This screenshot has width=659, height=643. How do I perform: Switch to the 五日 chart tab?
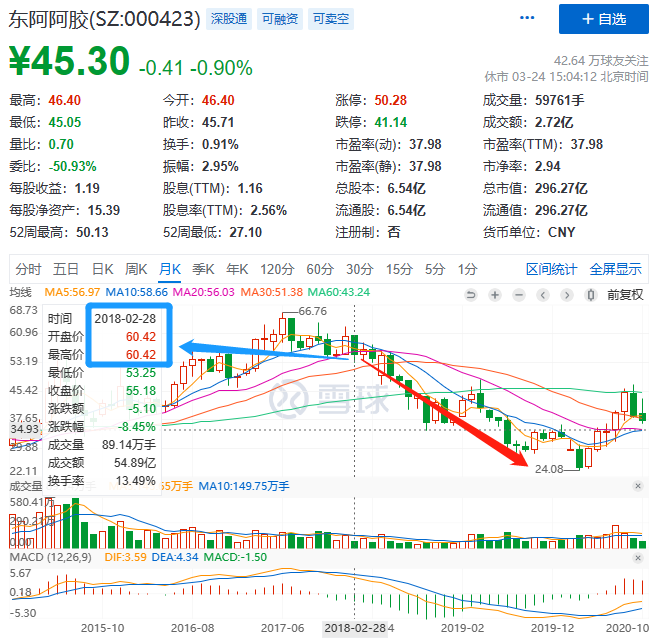[x=66, y=269]
